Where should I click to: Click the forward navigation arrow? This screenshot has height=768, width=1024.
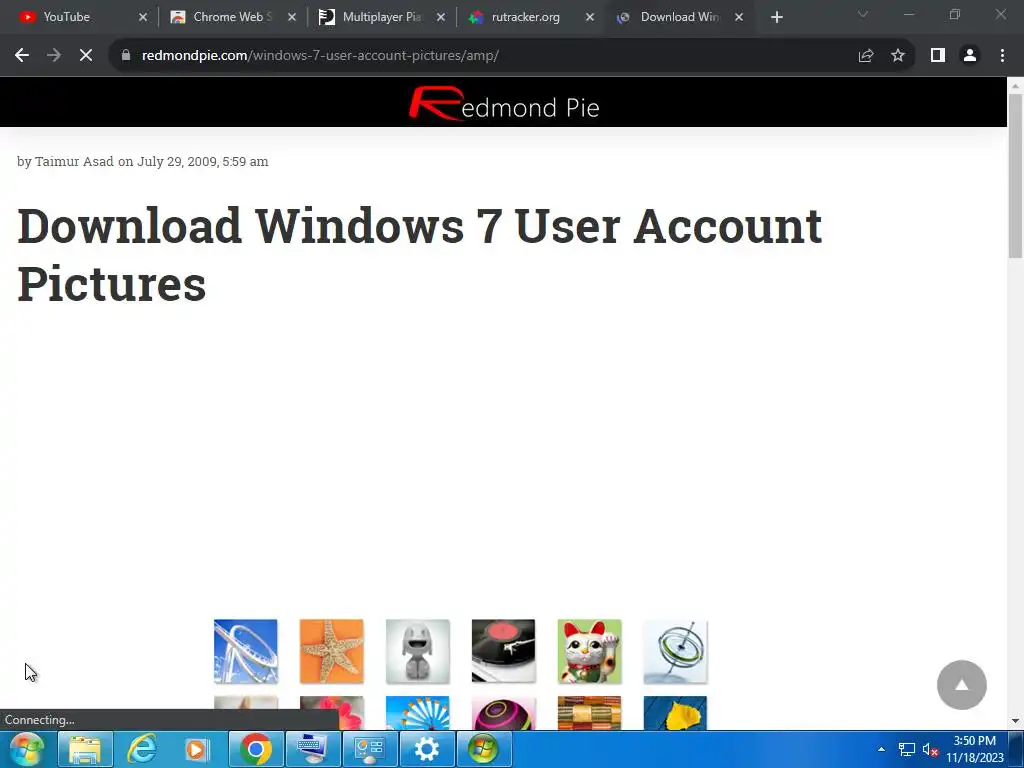(x=54, y=56)
